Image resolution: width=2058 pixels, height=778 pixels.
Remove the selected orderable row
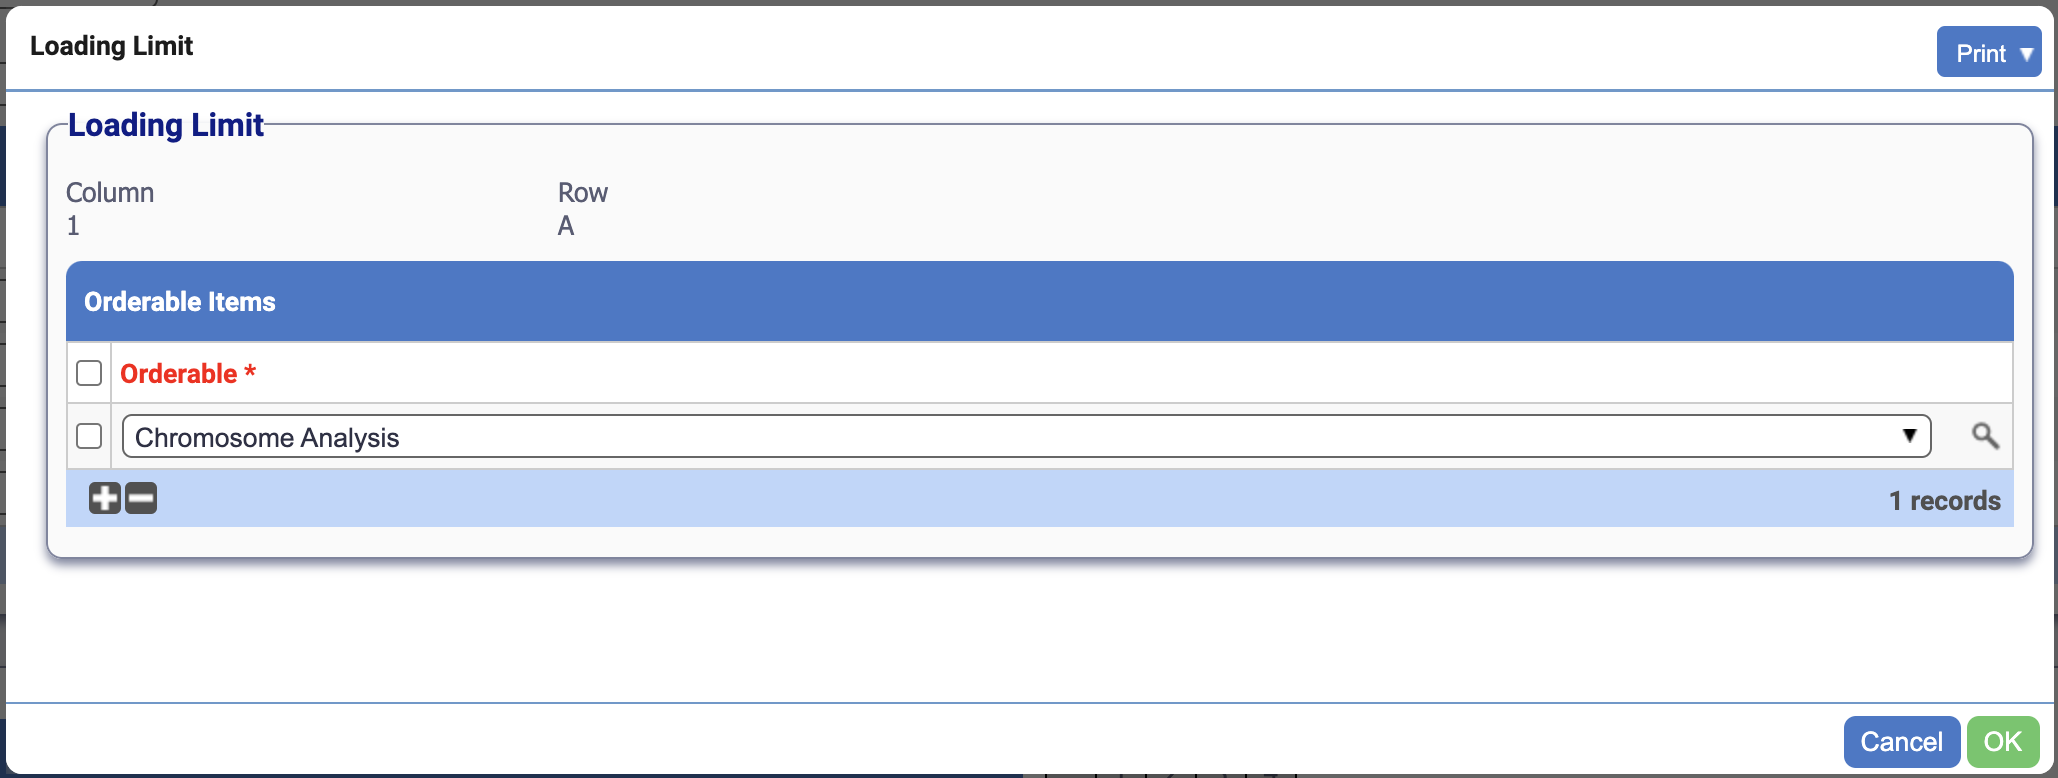(140, 498)
